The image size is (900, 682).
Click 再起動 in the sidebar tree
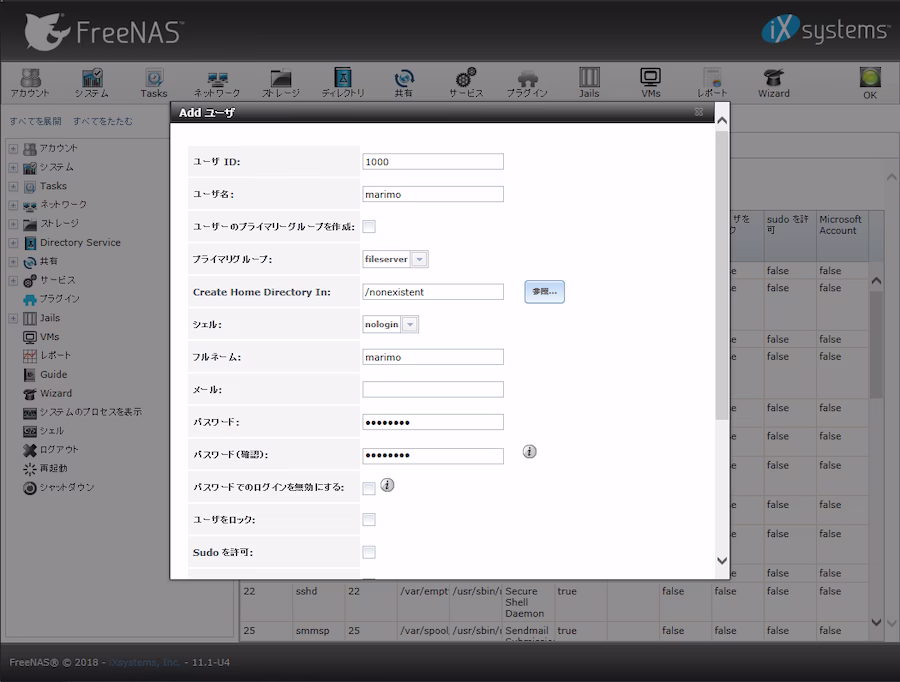tap(53, 468)
